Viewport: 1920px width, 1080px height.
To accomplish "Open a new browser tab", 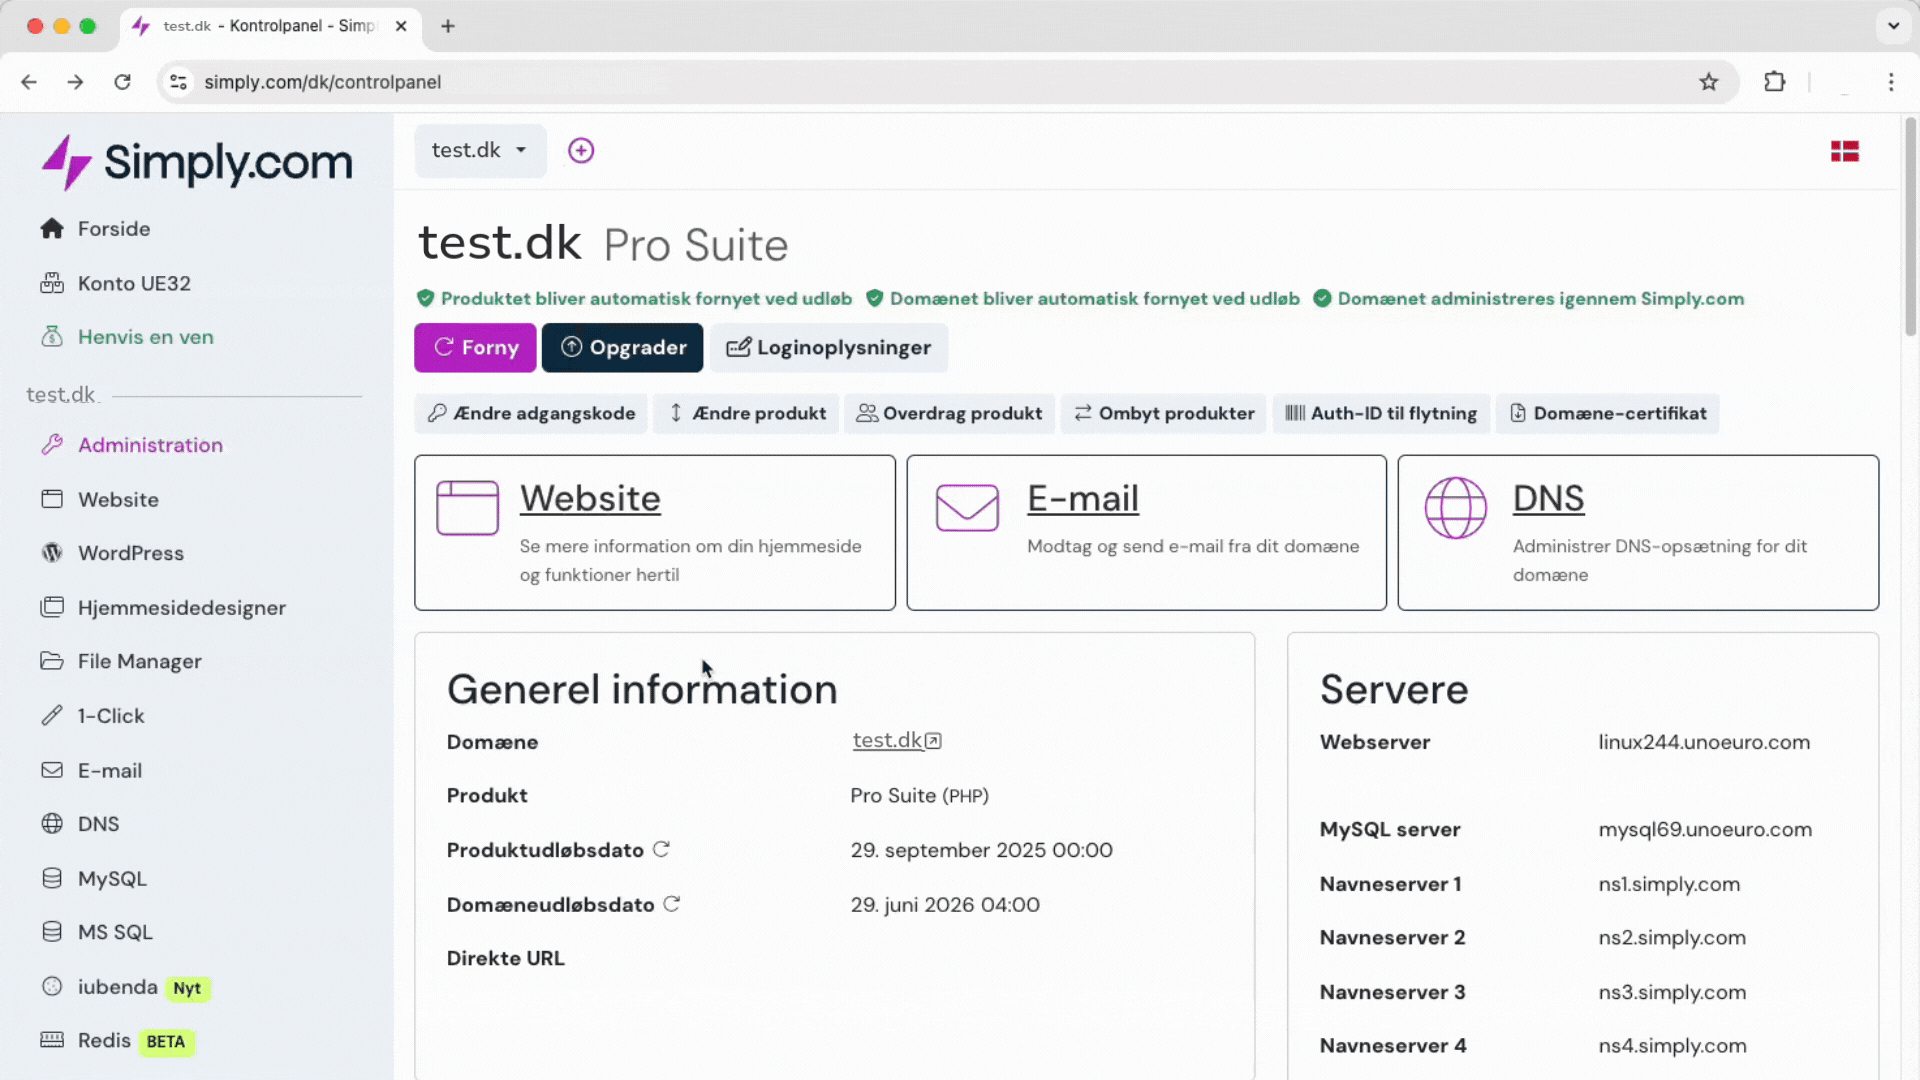I will coord(448,26).
